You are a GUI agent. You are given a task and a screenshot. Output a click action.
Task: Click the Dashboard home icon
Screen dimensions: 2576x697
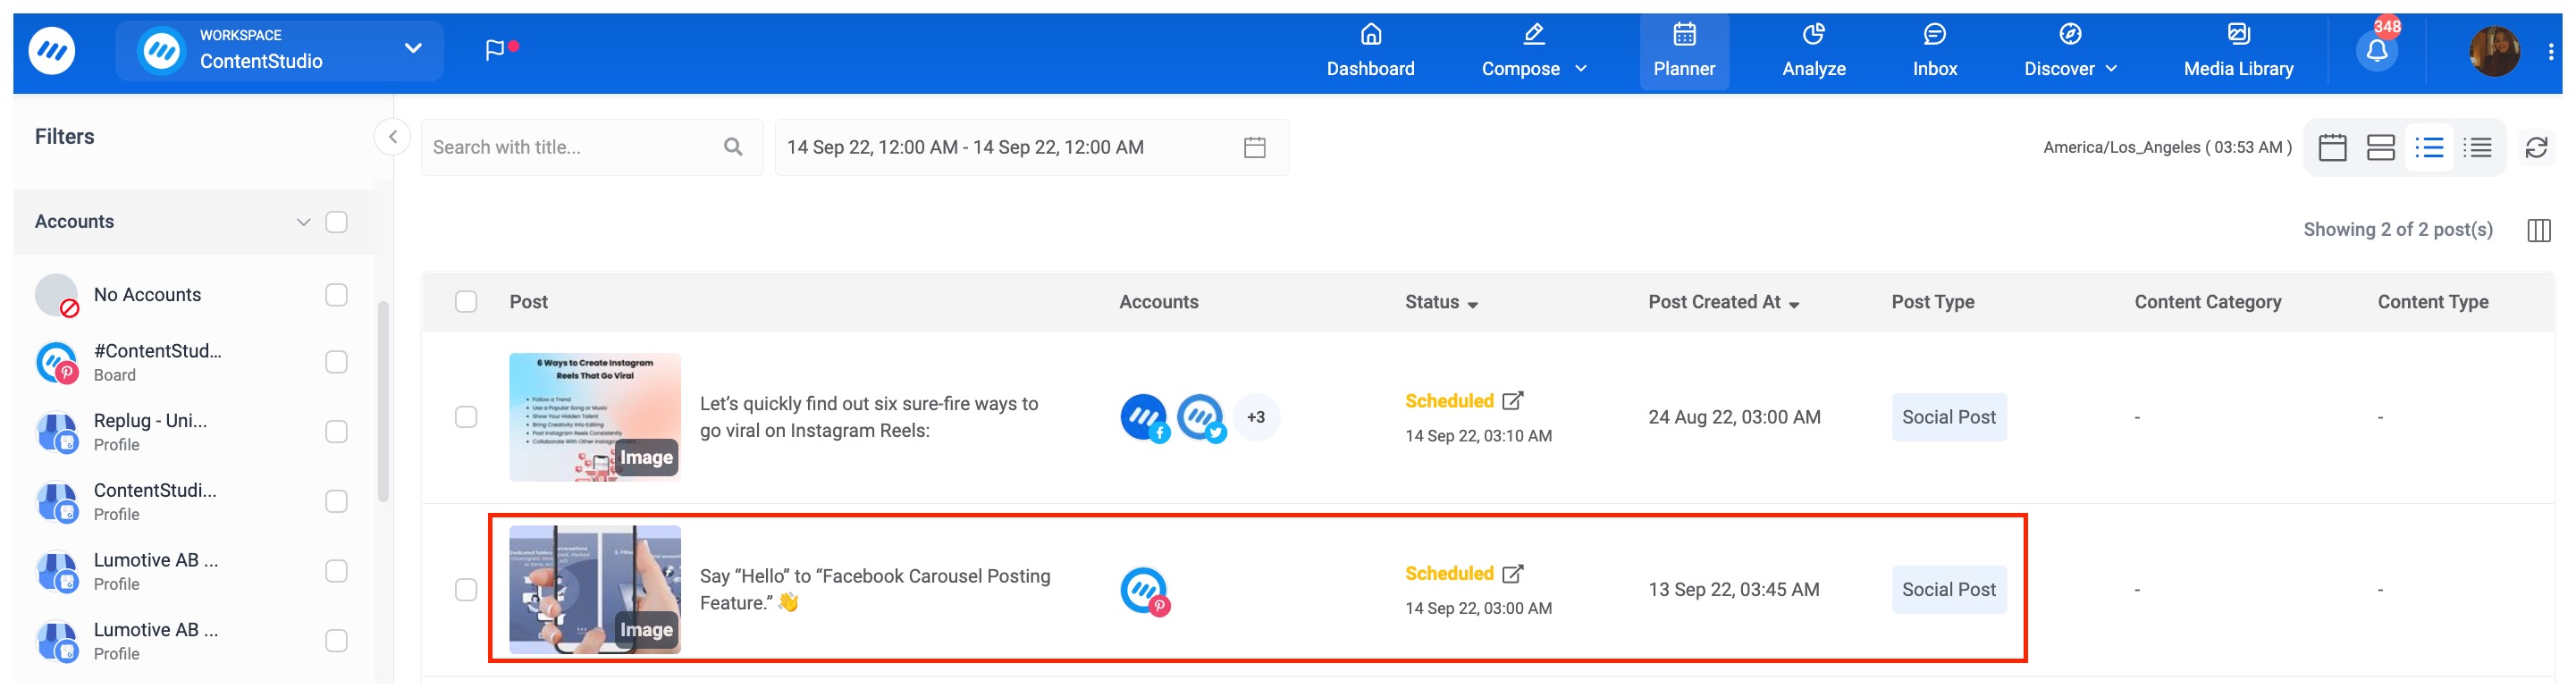(x=1371, y=35)
